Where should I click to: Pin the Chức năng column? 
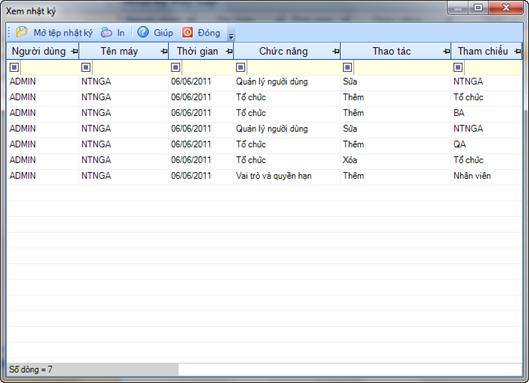click(336, 52)
